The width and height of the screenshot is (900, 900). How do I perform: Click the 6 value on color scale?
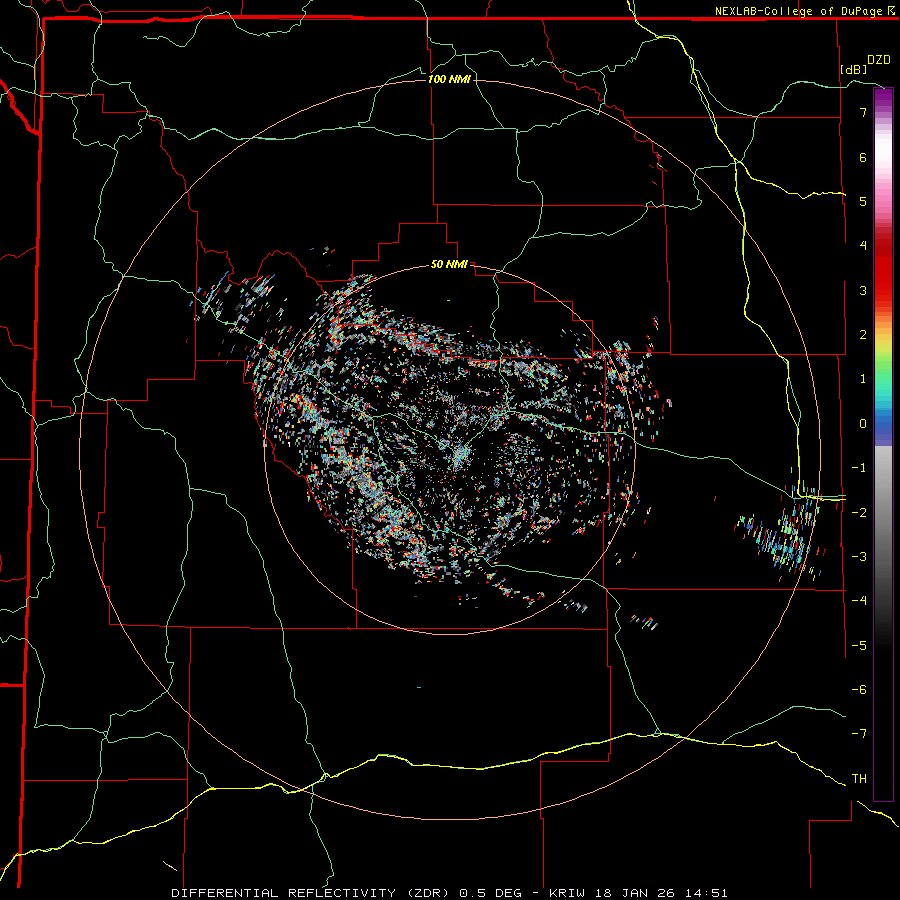point(863,157)
